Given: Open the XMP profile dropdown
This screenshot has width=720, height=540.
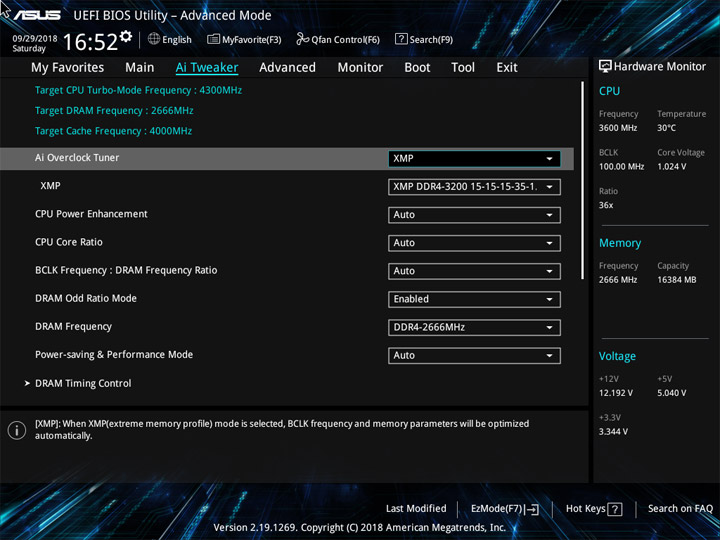Looking at the screenshot, I should point(474,187).
